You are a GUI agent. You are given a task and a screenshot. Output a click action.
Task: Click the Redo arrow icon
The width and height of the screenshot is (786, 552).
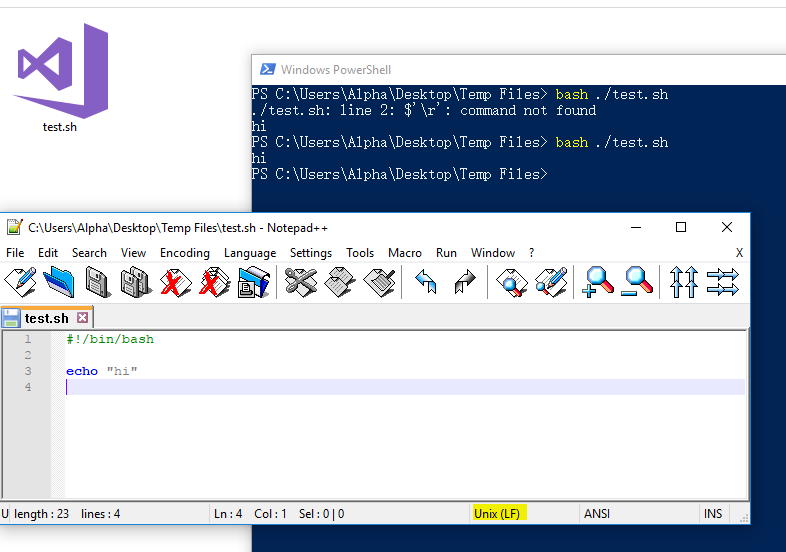[x=464, y=282]
